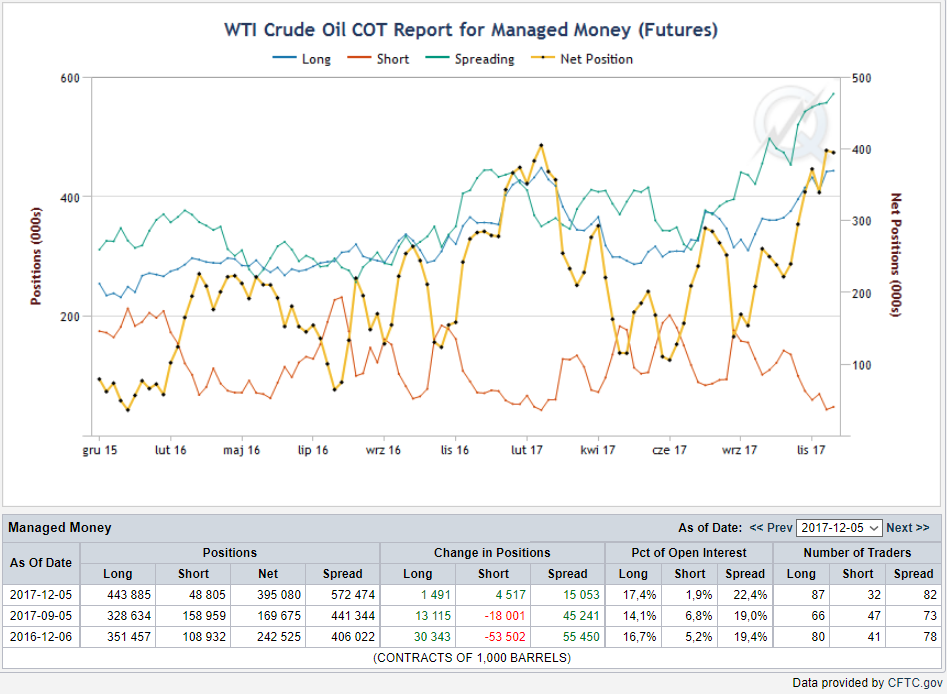Select traders Spread count 82
The width and height of the screenshot is (947, 694).
point(930,595)
